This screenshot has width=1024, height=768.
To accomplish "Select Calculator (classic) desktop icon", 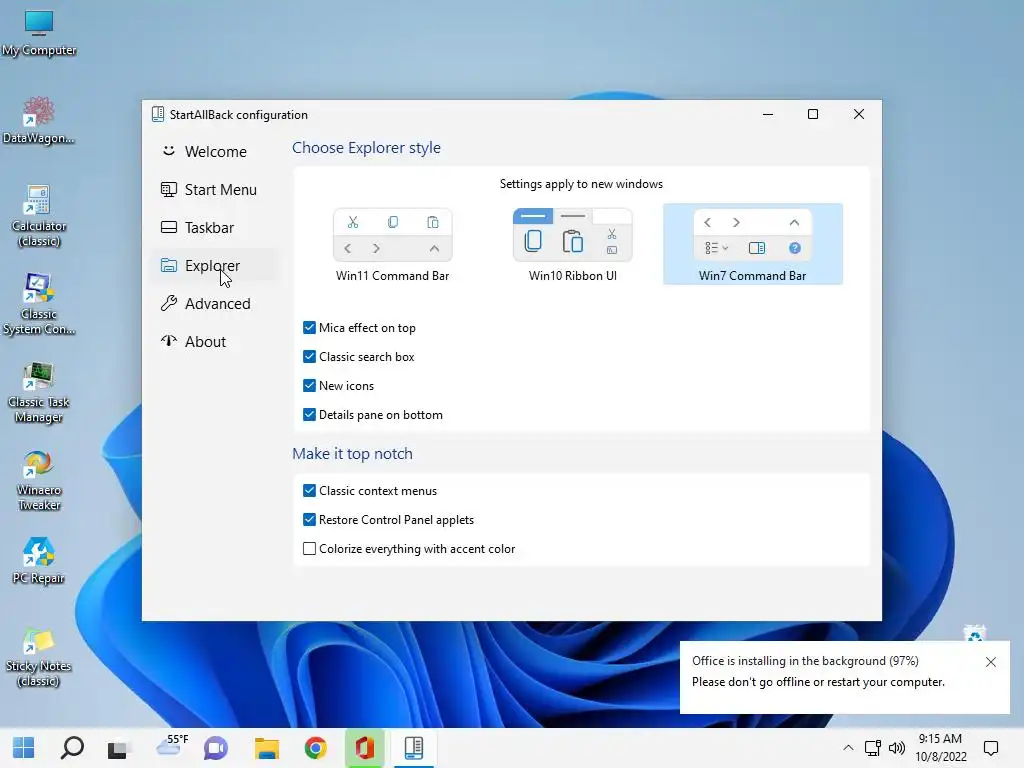I will click(39, 216).
